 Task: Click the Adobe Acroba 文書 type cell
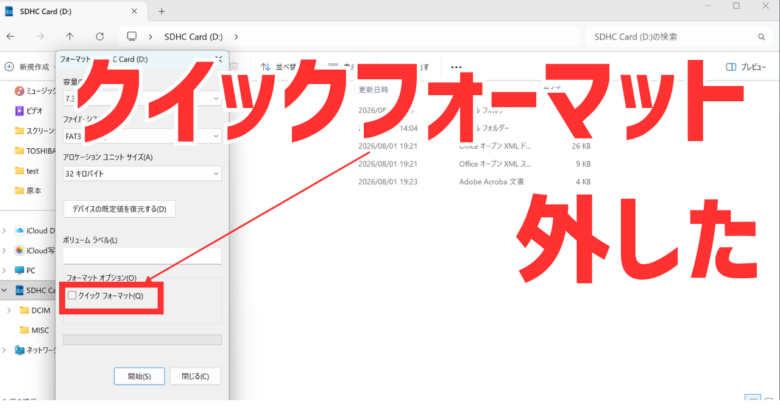491,182
